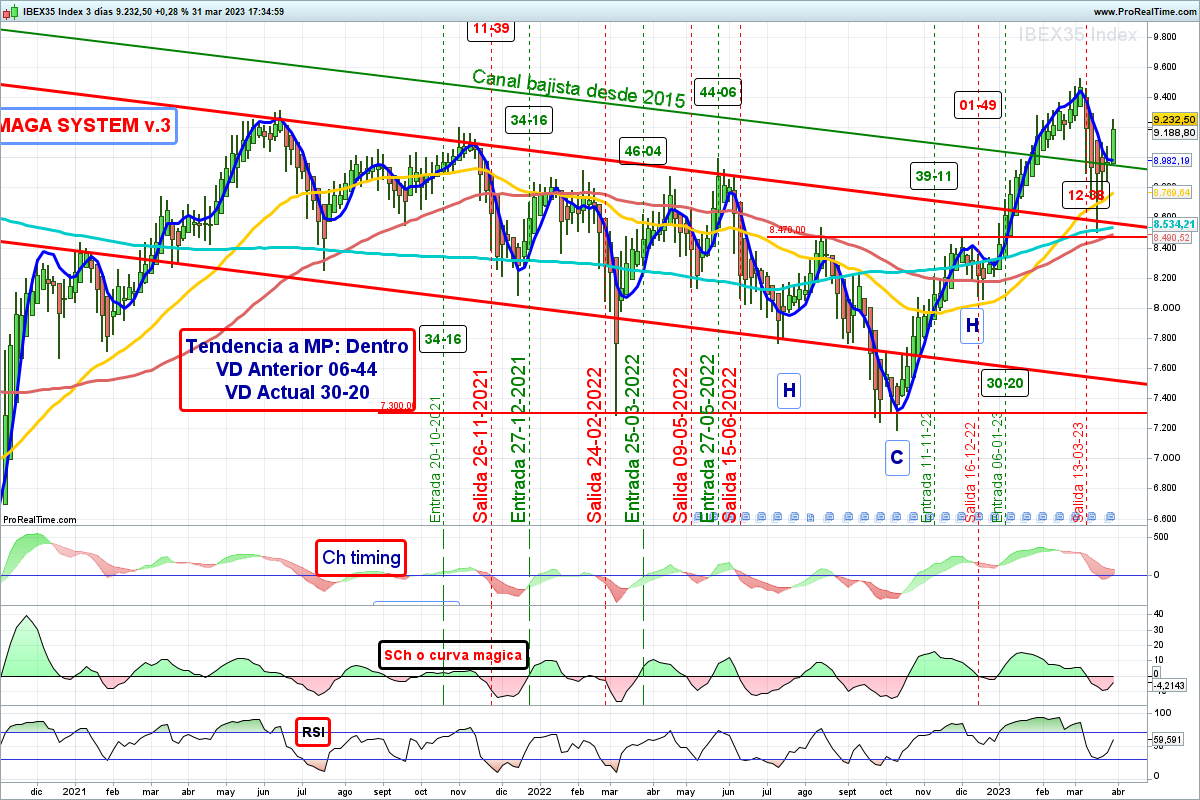This screenshot has width=1200, height=800.
Task: Click the Salida 15-06-2022 vertical label
Action: pos(729,445)
